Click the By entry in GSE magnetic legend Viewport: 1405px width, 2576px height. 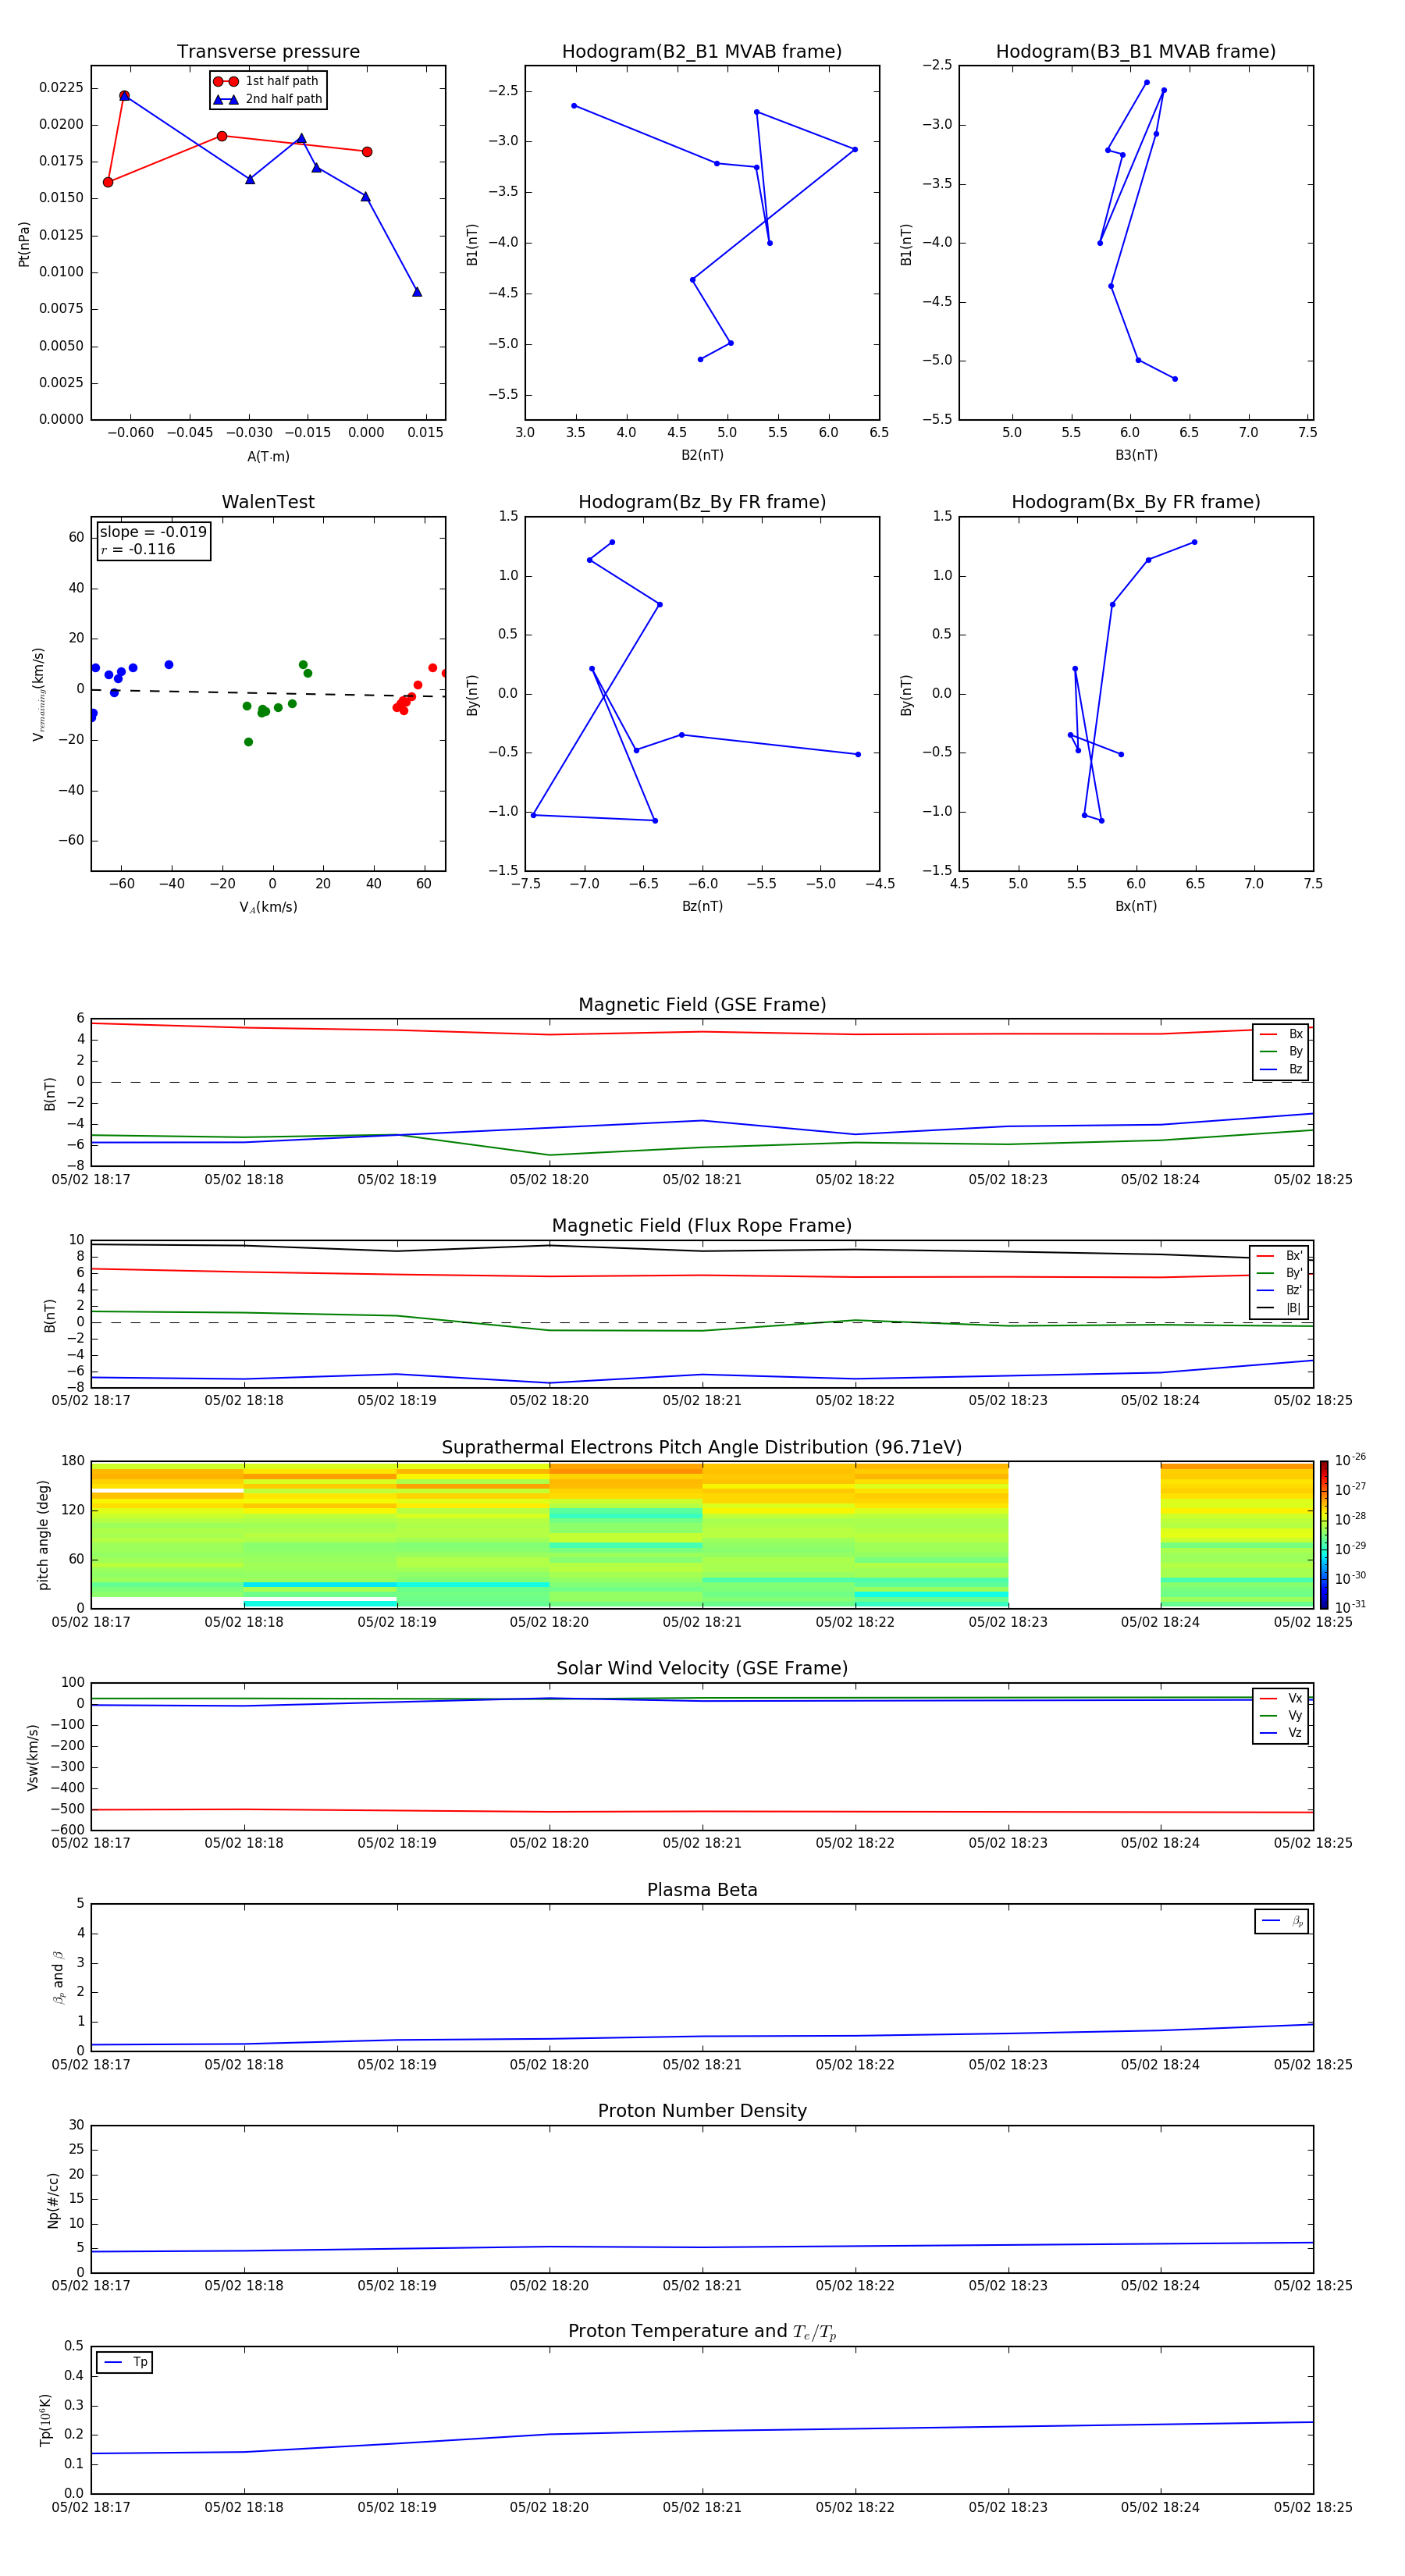pyautogui.click(x=1281, y=1051)
